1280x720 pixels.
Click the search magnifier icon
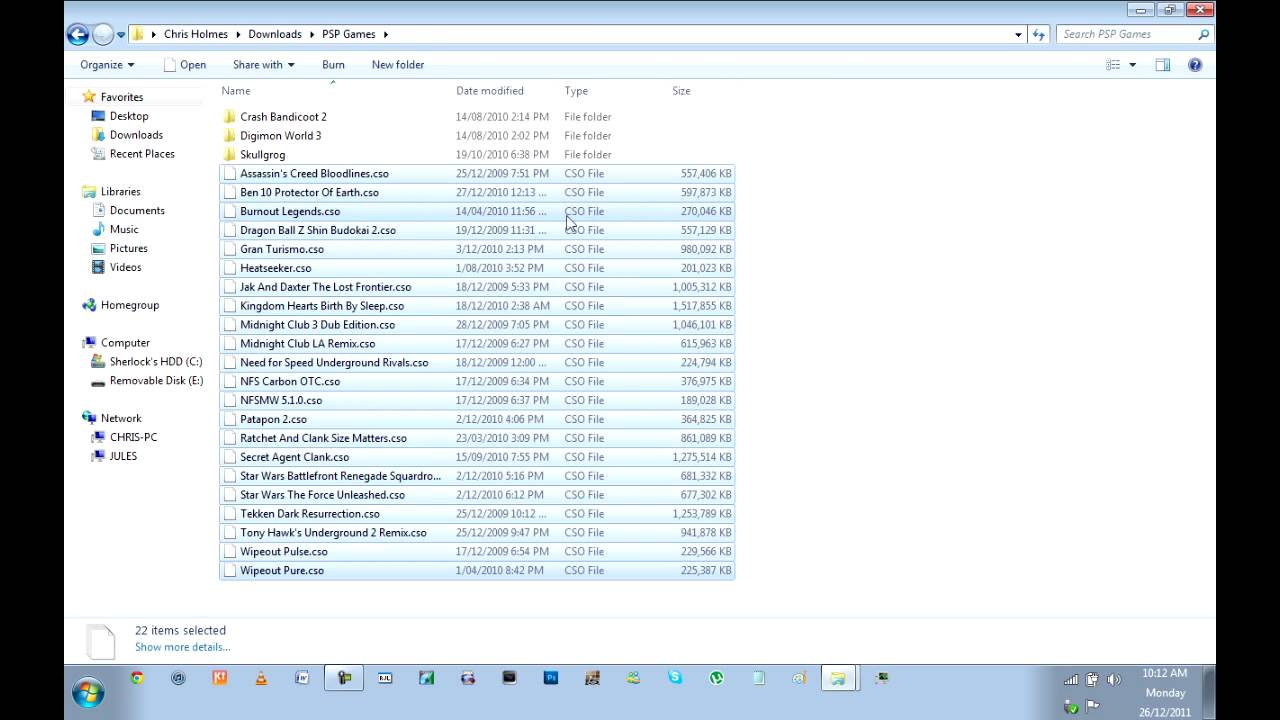tap(1204, 34)
